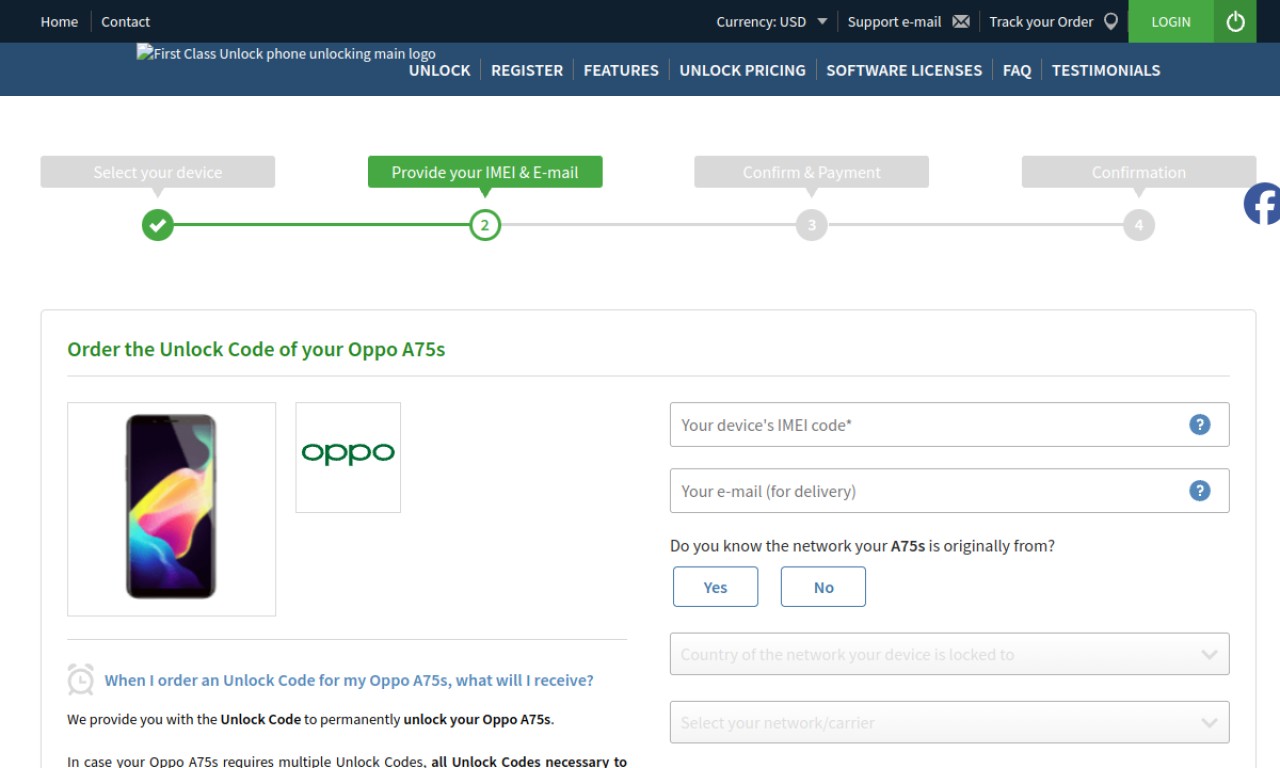1280x768 pixels.
Task: Click the OPPO brand logo thumbnail
Action: [348, 457]
